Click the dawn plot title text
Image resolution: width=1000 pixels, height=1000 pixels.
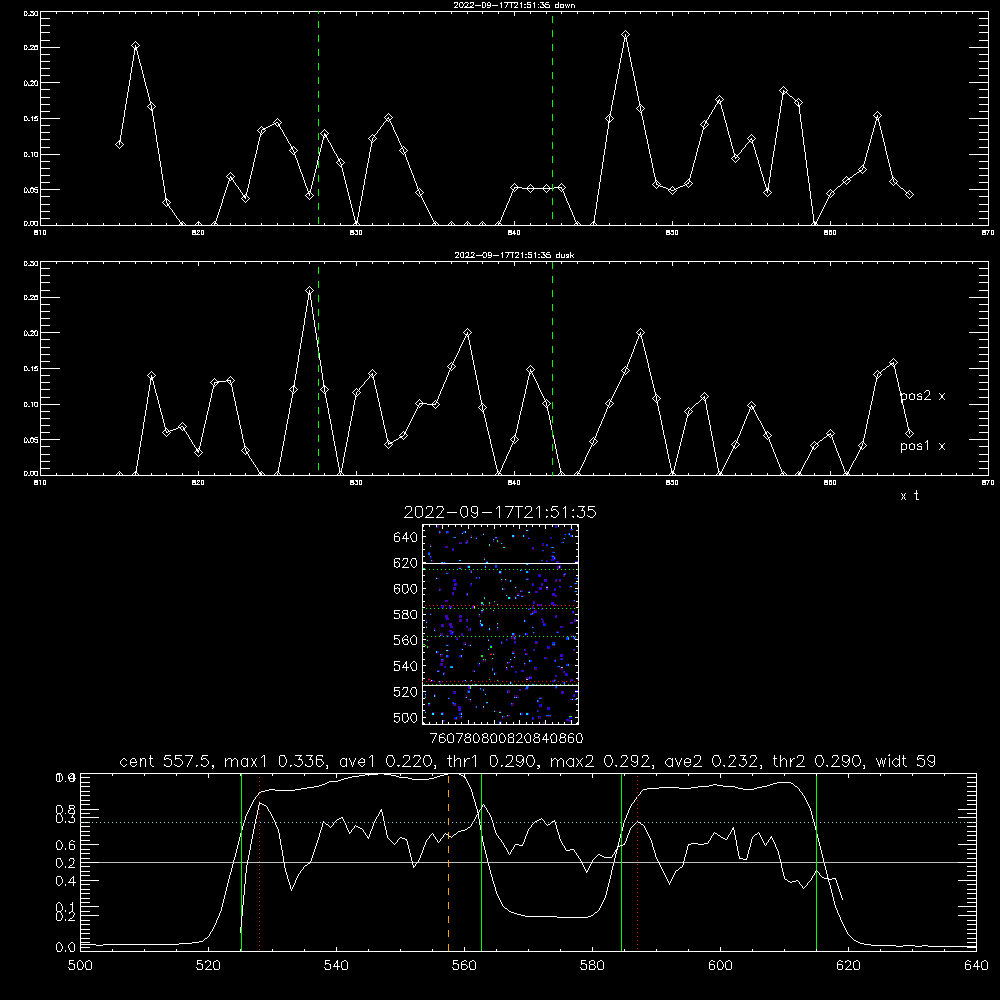tap(514, 5)
